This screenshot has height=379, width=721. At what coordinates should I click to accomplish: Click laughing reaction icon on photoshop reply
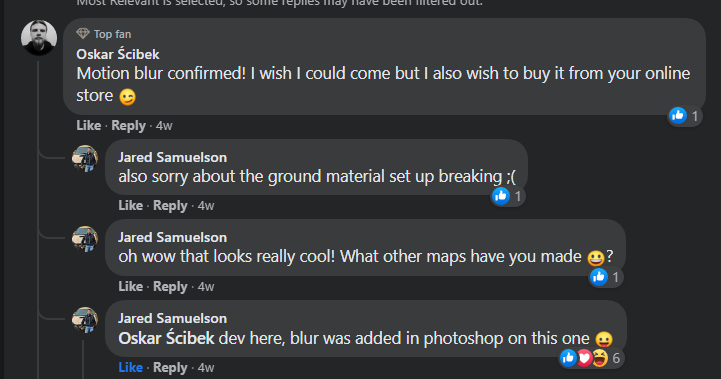point(600,358)
